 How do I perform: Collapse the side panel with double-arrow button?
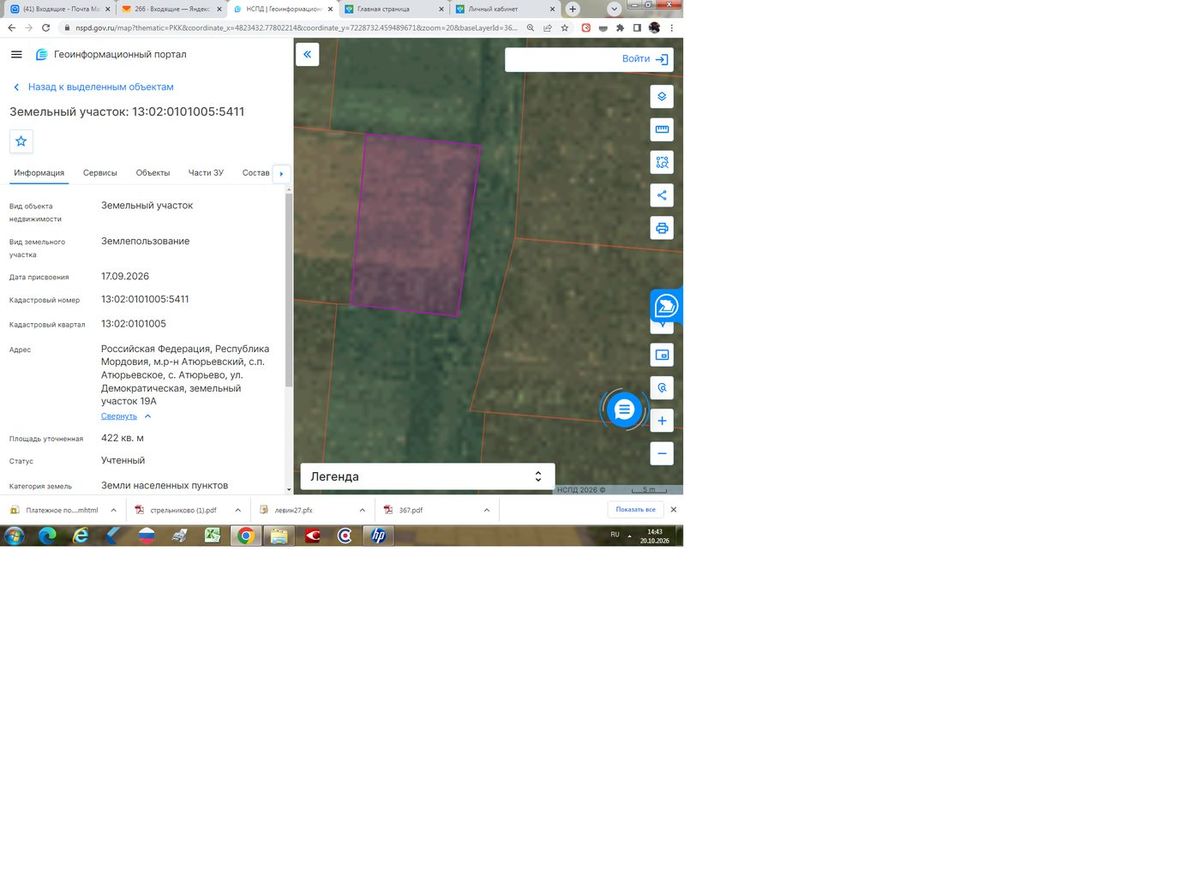click(307, 55)
